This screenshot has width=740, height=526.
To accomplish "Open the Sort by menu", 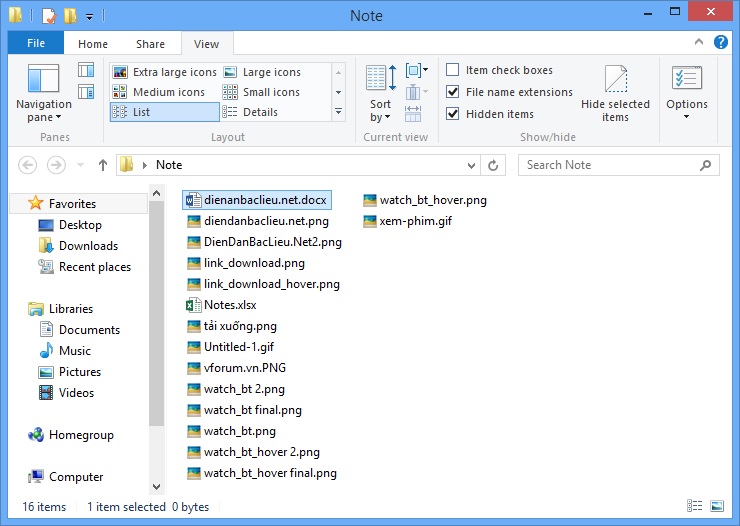I will click(381, 93).
